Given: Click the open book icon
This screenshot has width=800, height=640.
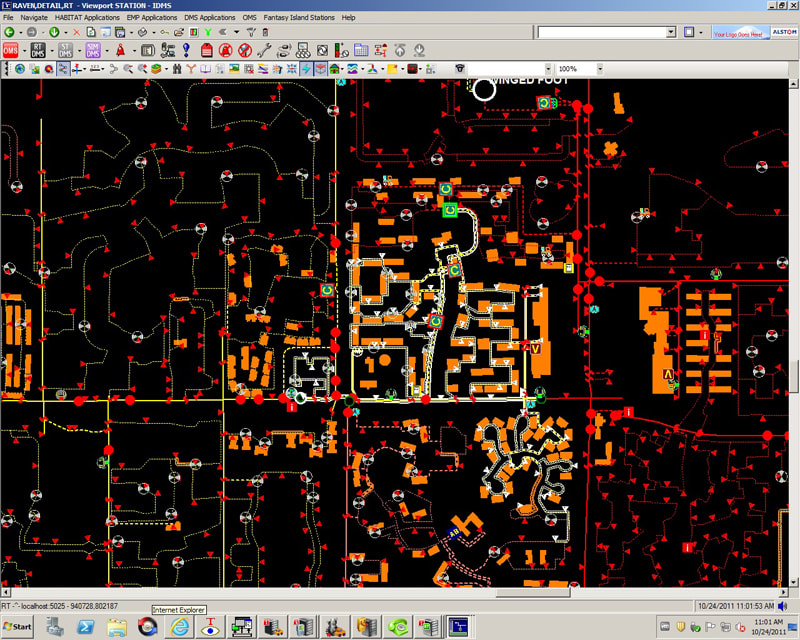Looking at the screenshot, I should click(206, 69).
